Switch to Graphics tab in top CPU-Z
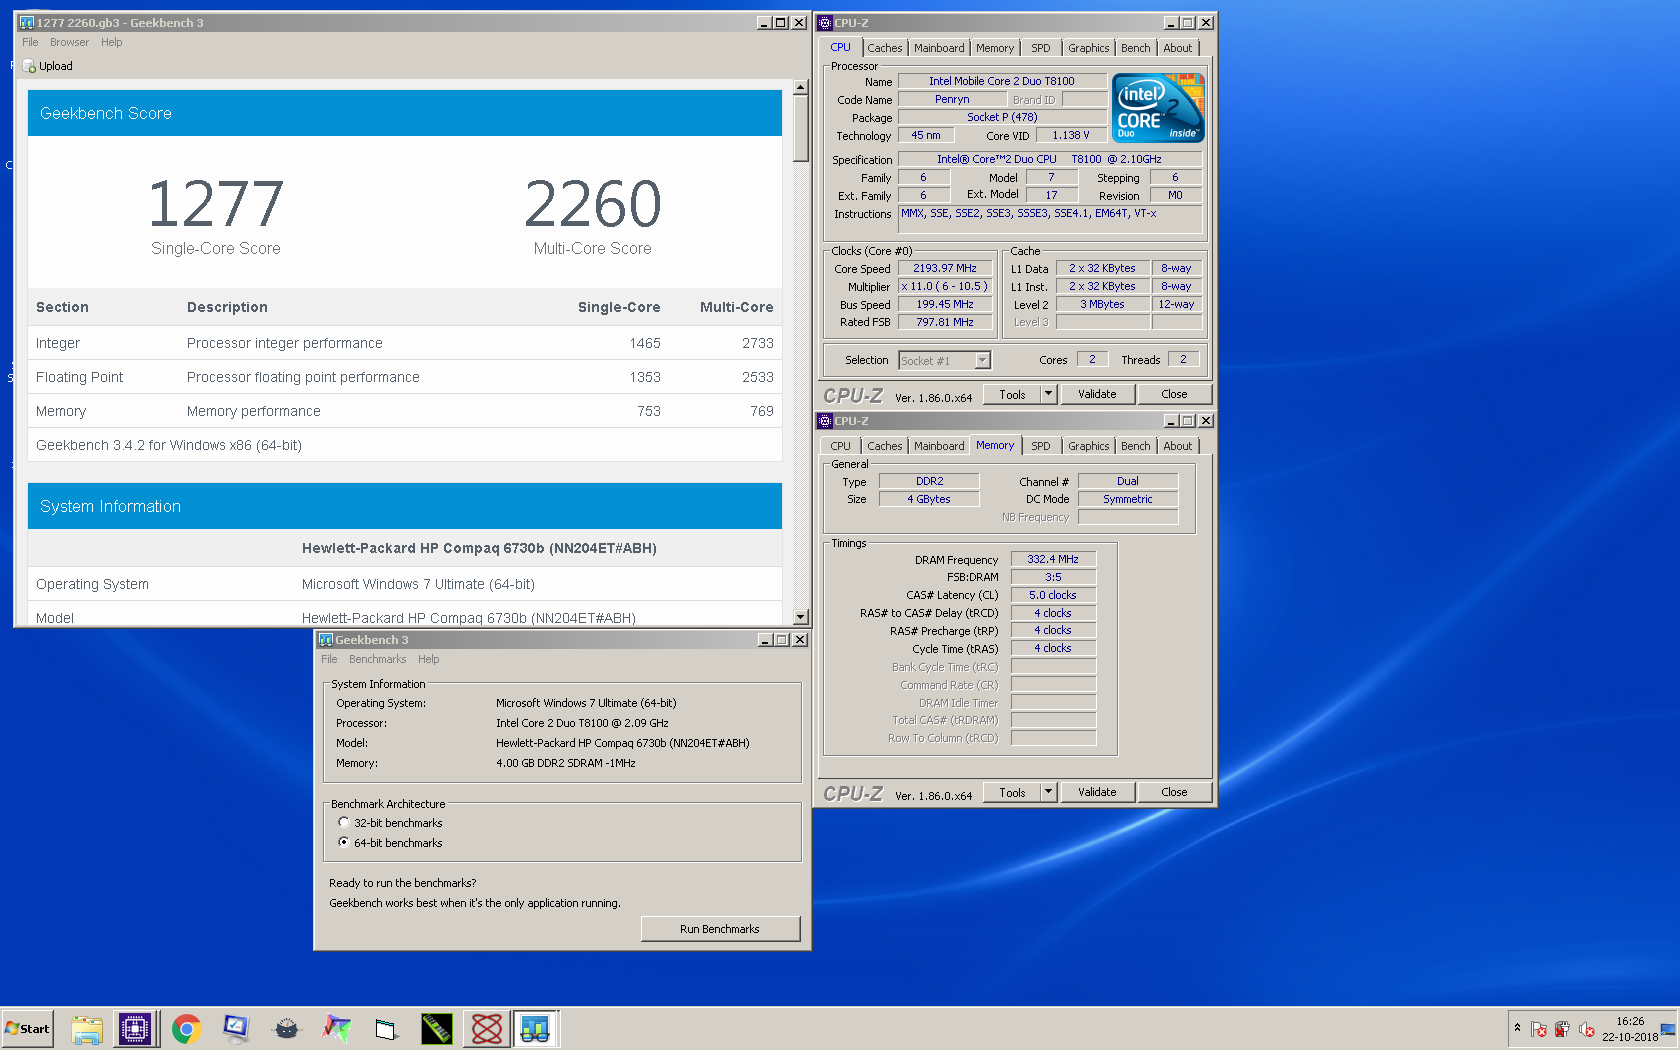Image resolution: width=1680 pixels, height=1050 pixels. point(1088,48)
